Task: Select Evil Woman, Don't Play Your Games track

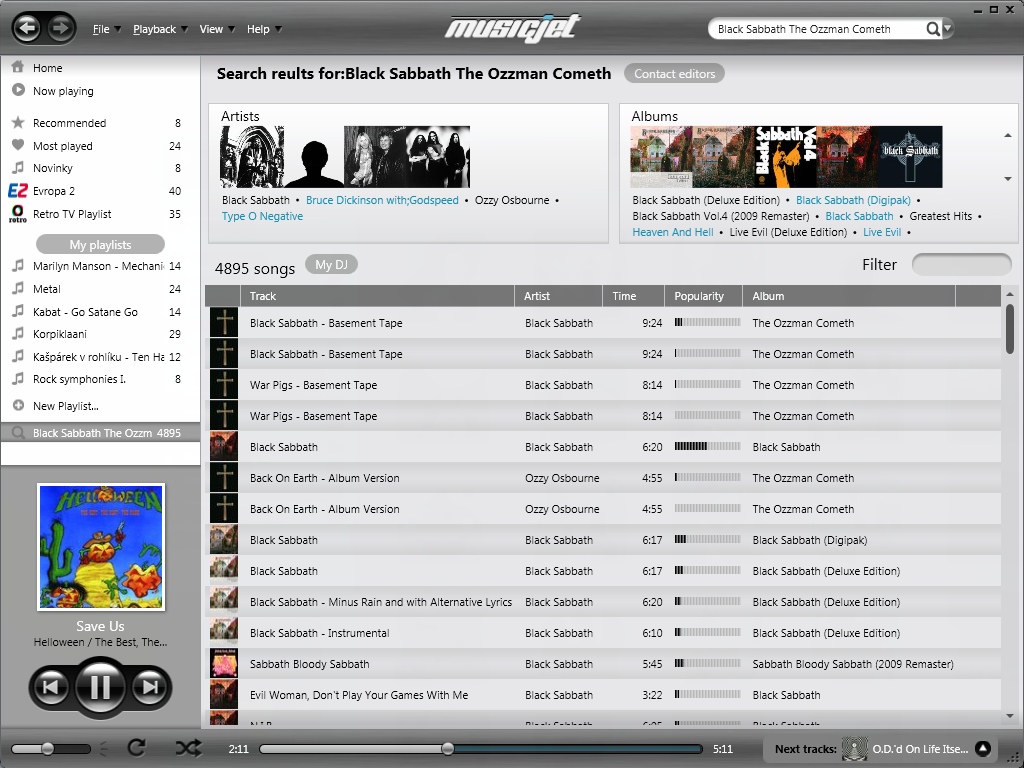Action: pos(603,695)
